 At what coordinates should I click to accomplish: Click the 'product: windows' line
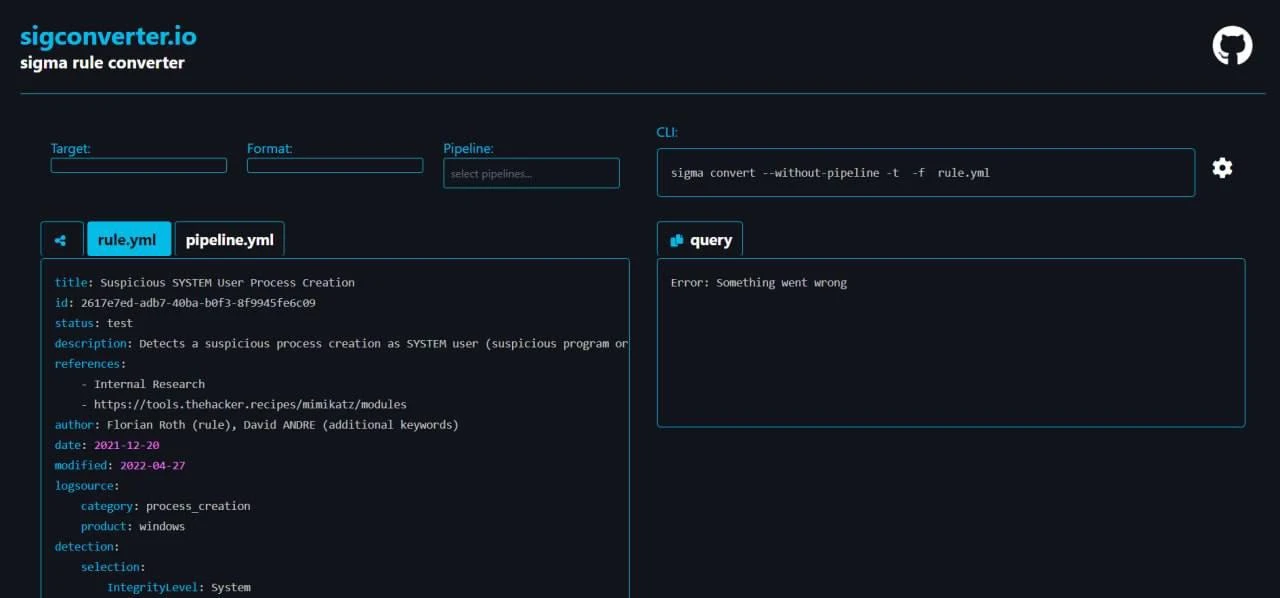coord(133,526)
